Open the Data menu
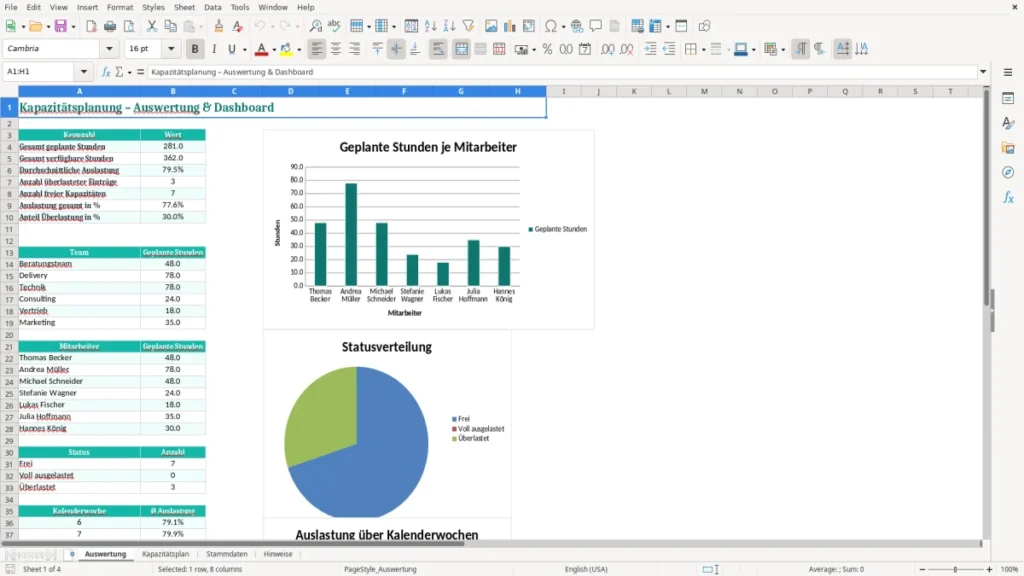 pyautogui.click(x=212, y=7)
